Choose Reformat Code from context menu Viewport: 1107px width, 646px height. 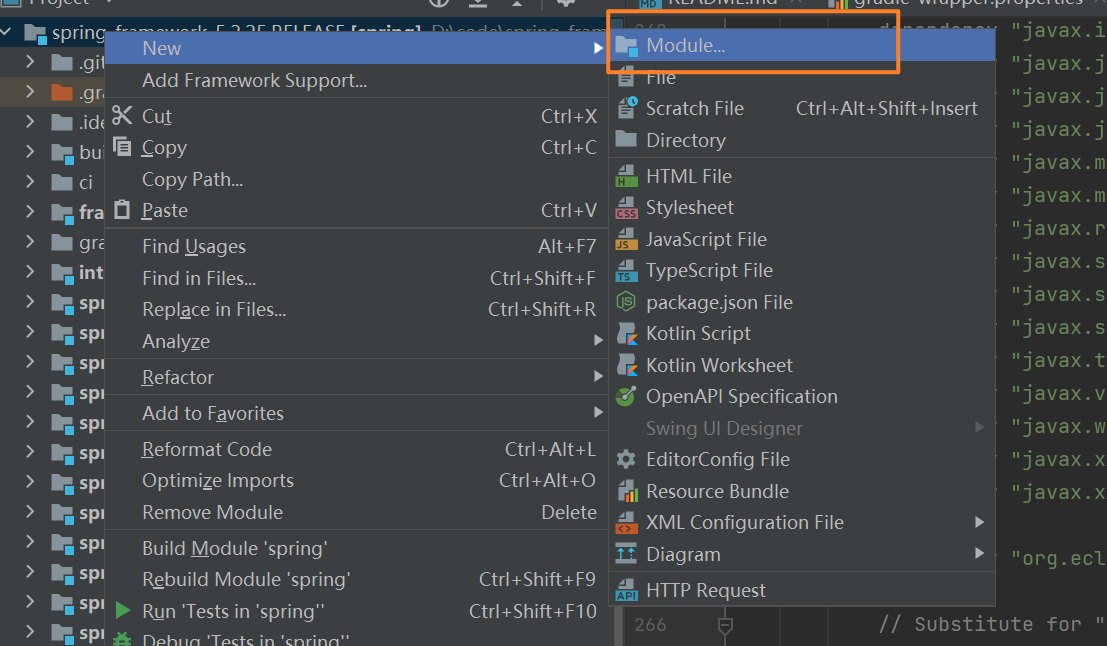(207, 449)
